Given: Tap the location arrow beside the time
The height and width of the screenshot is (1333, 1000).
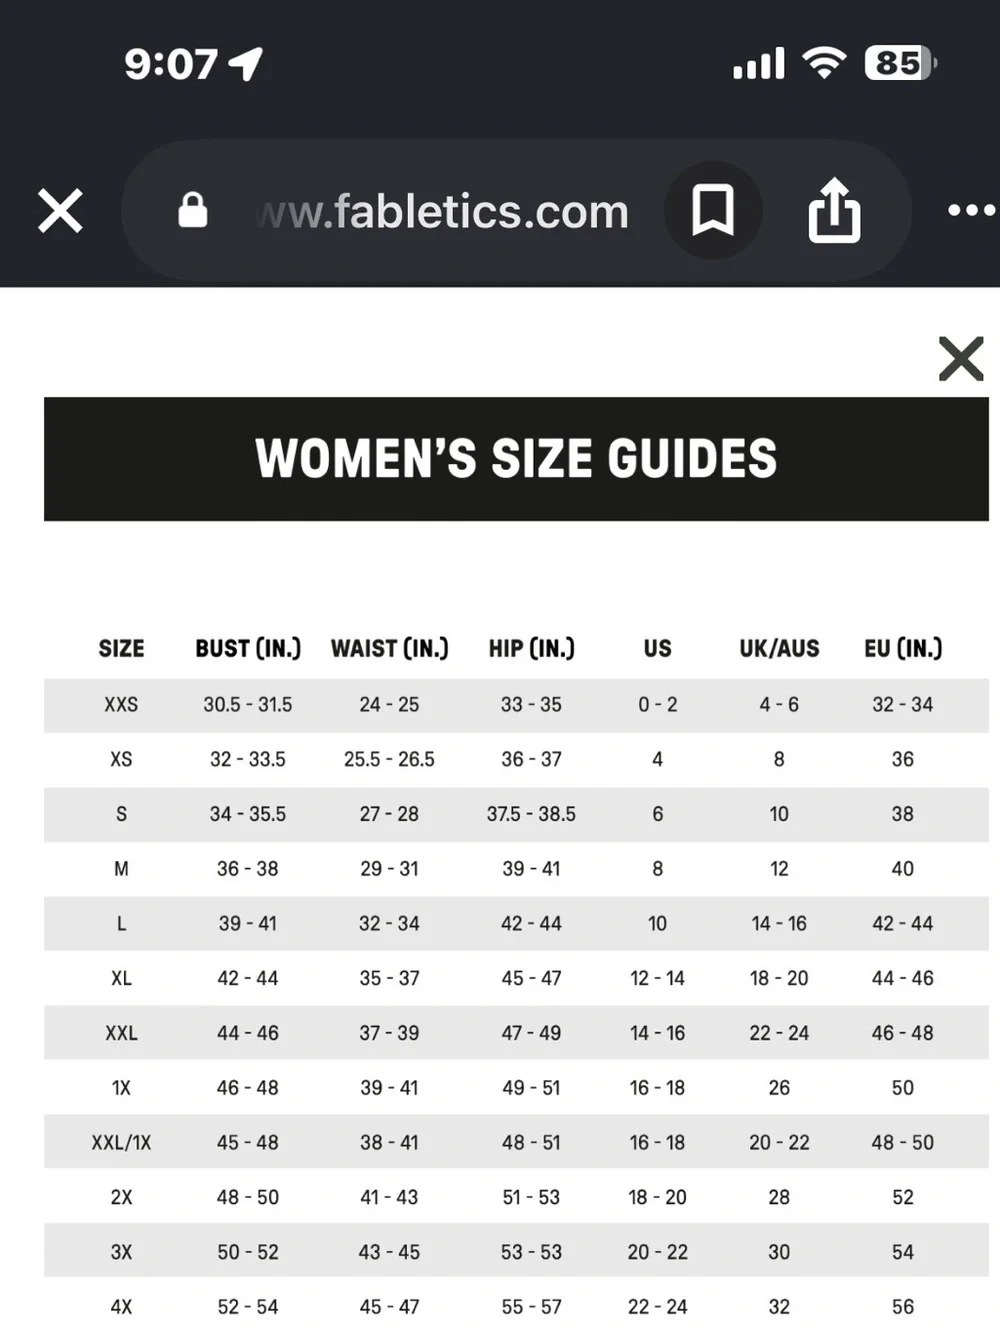Looking at the screenshot, I should click(246, 63).
